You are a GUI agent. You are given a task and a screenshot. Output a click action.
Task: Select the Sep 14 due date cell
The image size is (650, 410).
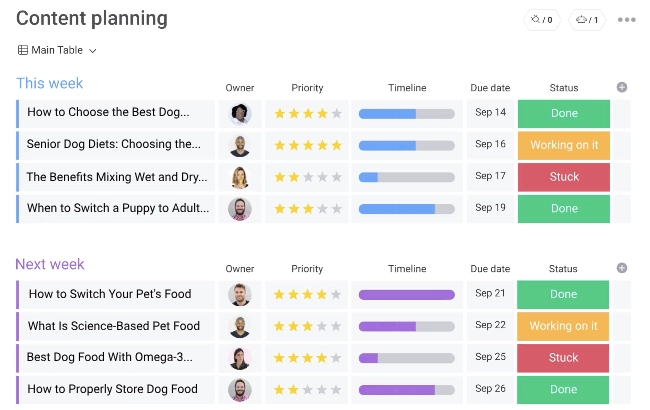point(490,112)
